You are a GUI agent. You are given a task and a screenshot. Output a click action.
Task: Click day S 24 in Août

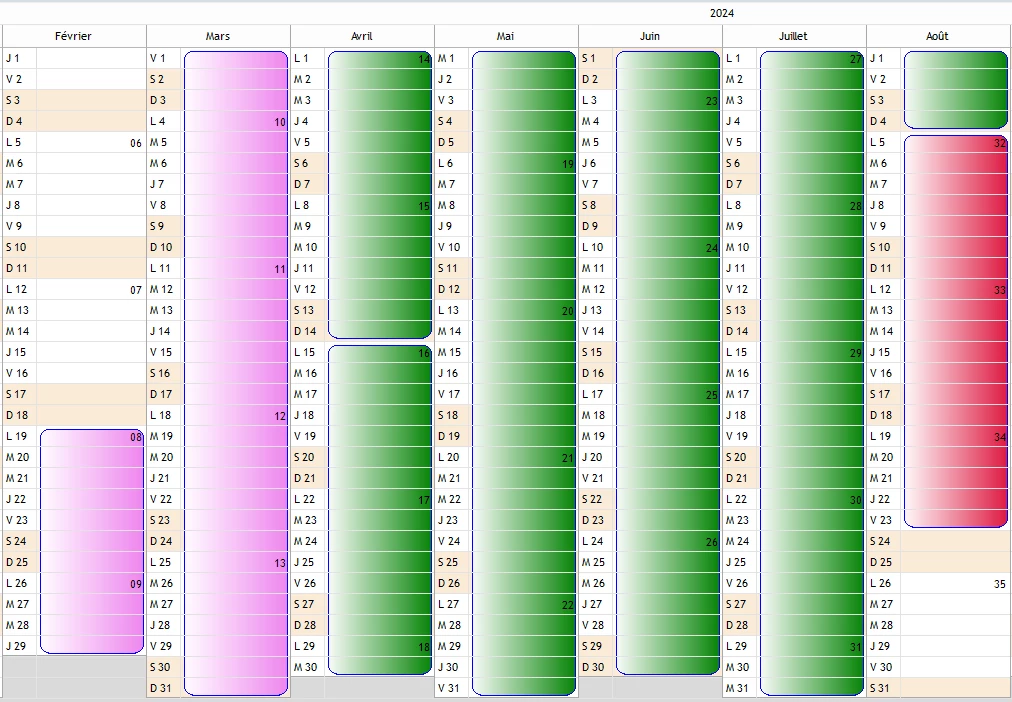click(x=880, y=541)
